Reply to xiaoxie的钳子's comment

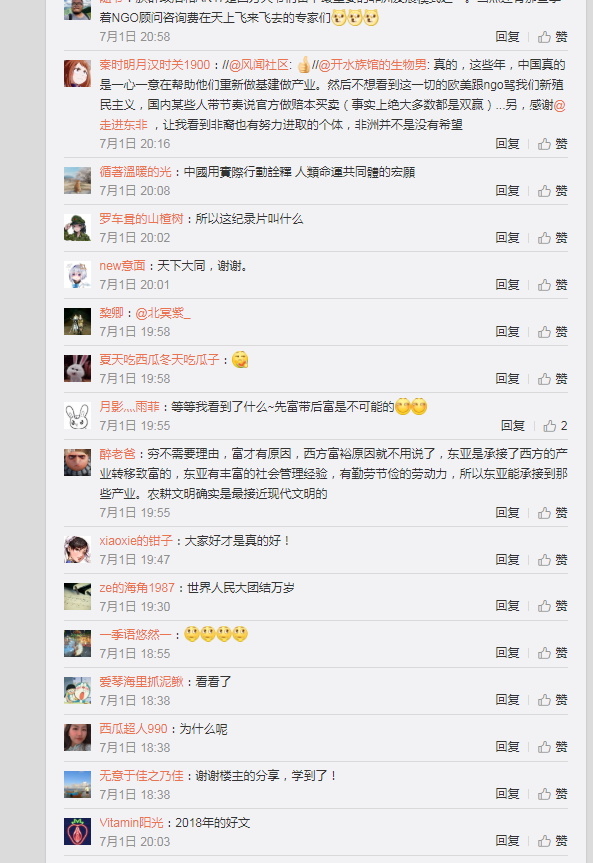(507, 559)
